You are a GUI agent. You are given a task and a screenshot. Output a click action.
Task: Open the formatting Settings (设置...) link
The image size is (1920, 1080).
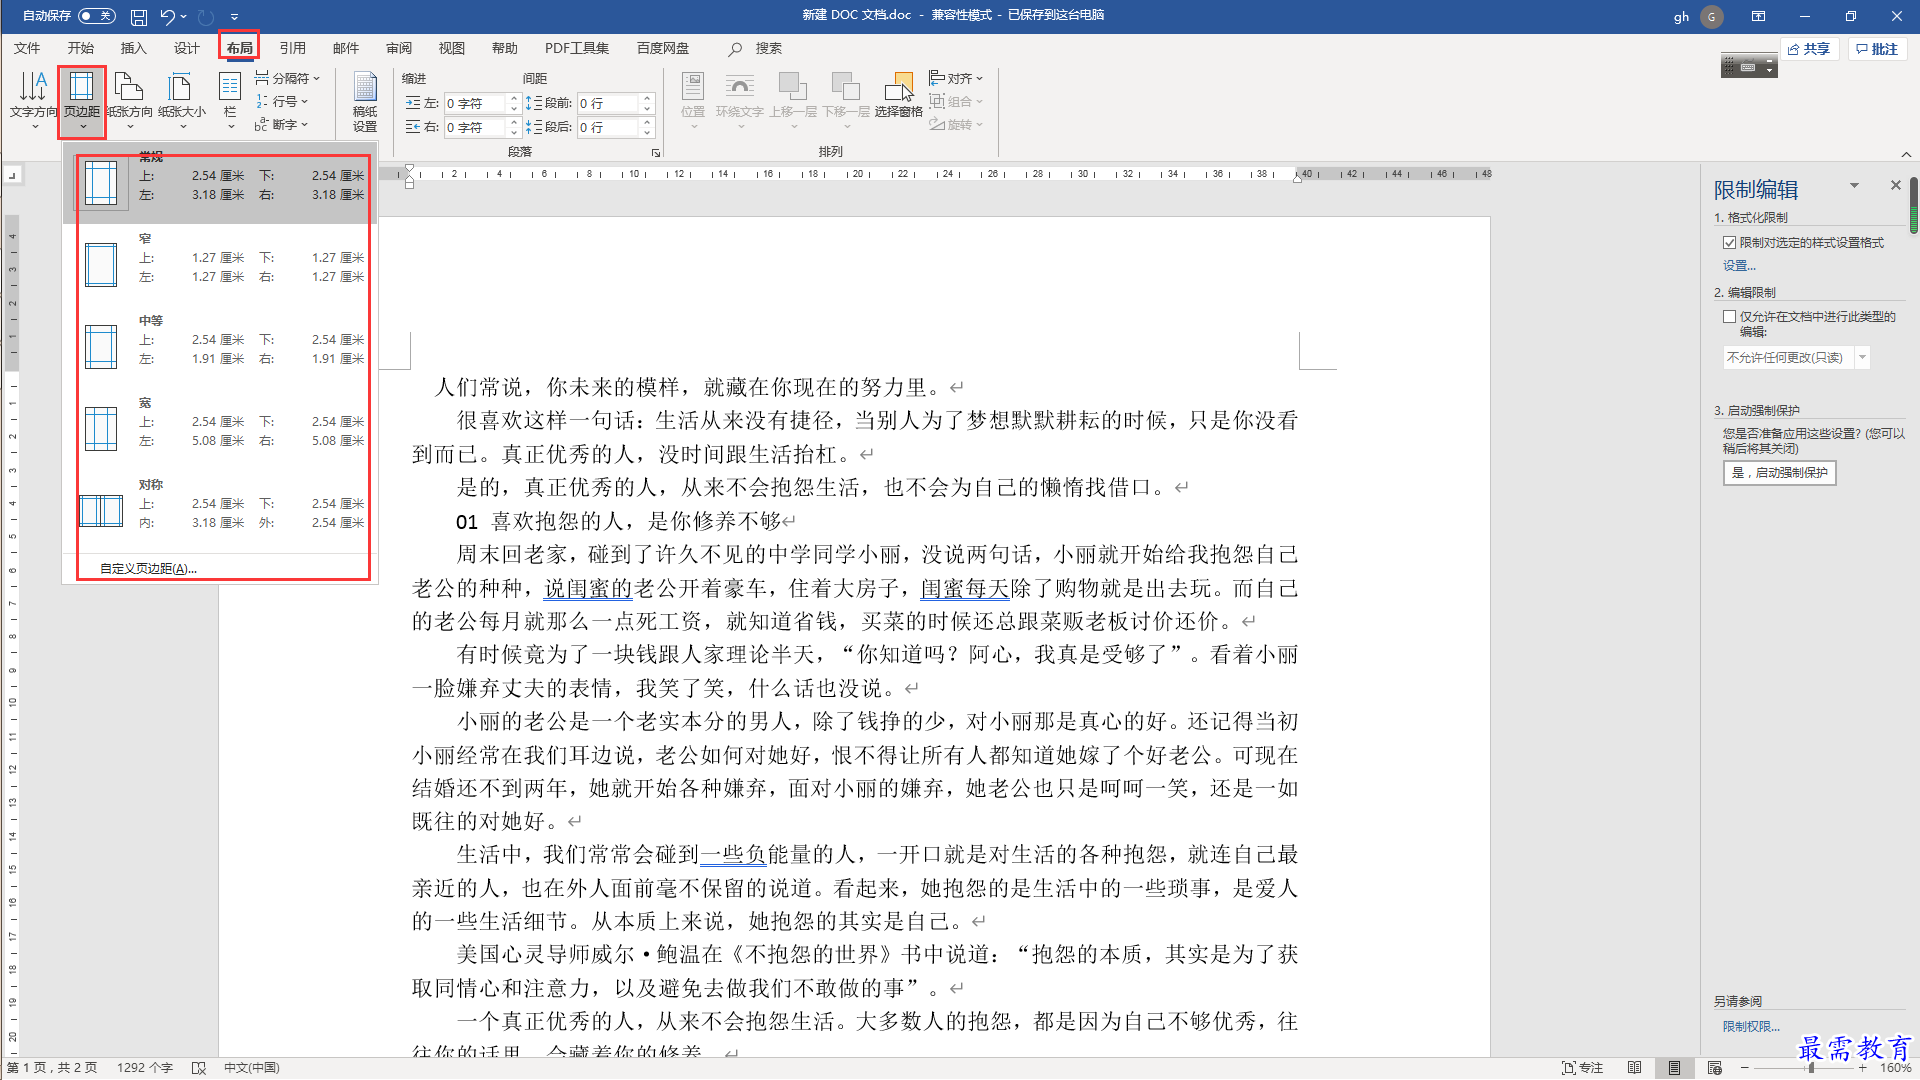(x=1739, y=266)
